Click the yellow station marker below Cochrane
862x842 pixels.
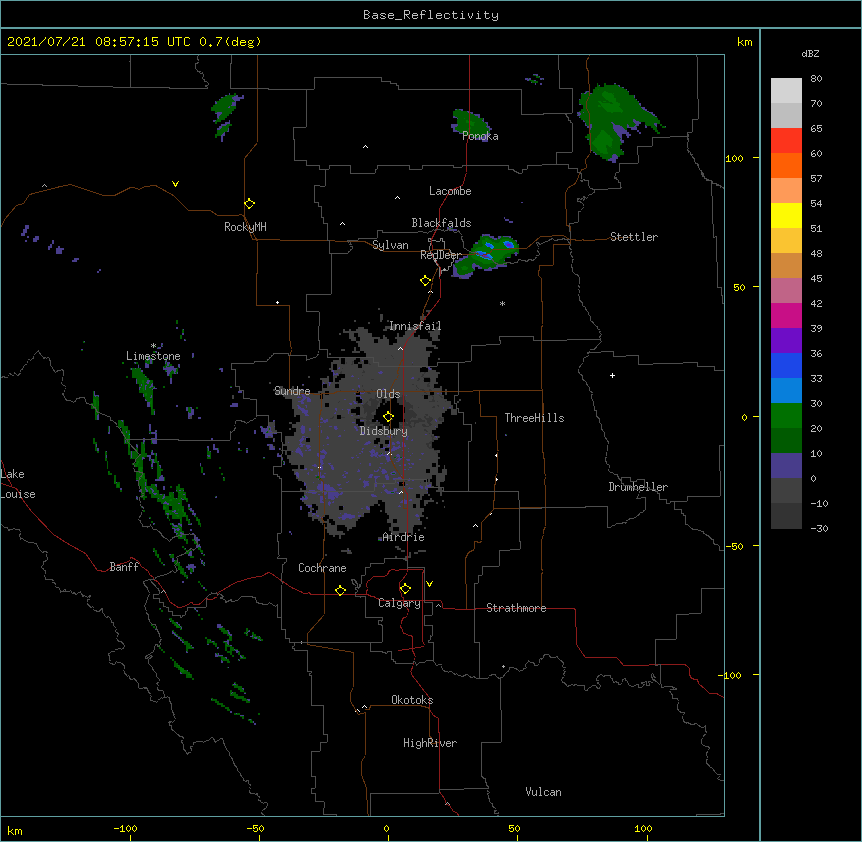340,590
